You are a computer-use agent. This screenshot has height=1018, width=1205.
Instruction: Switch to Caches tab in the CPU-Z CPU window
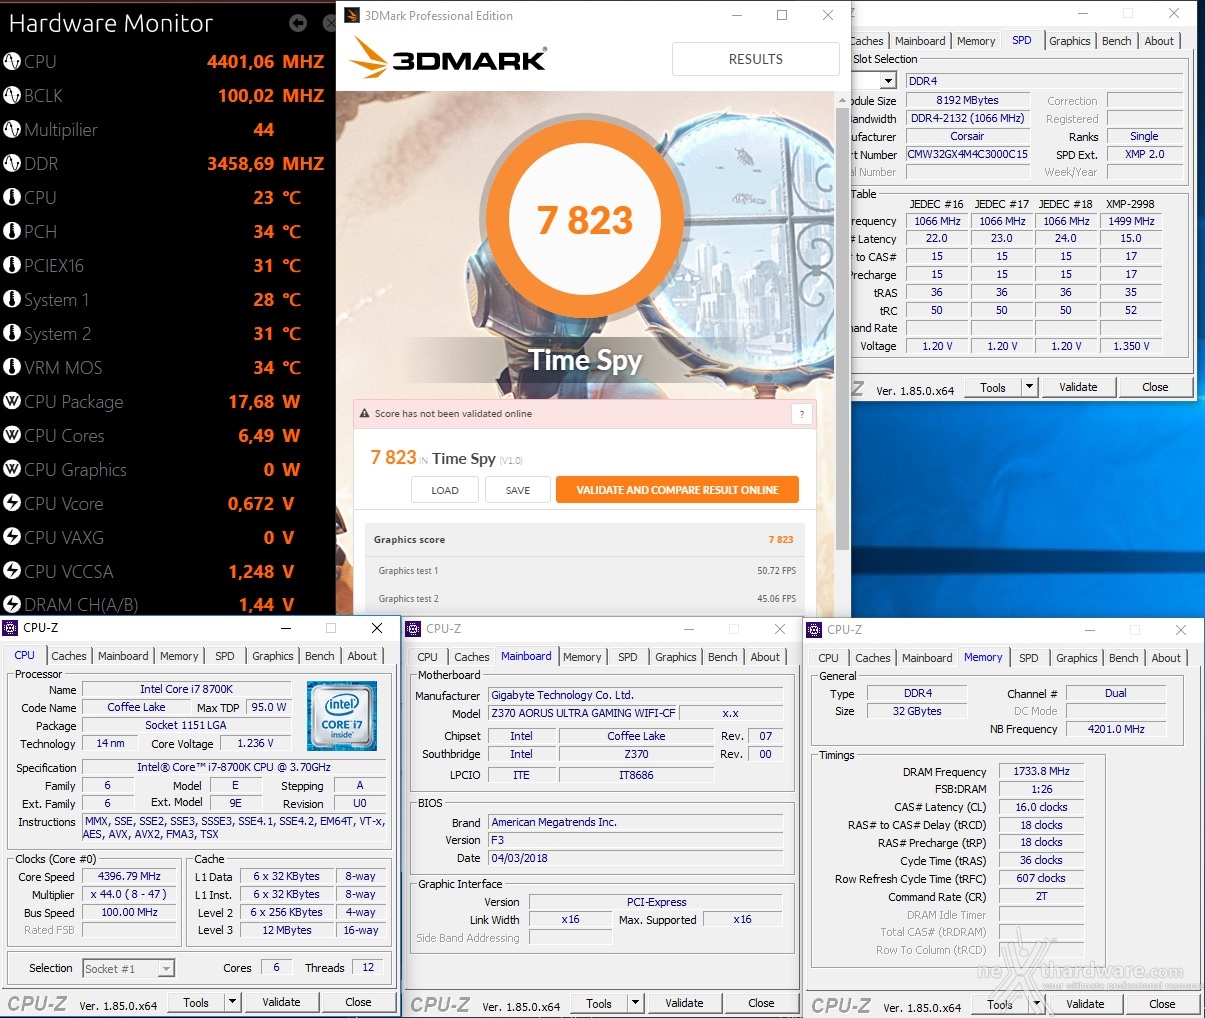coord(68,656)
